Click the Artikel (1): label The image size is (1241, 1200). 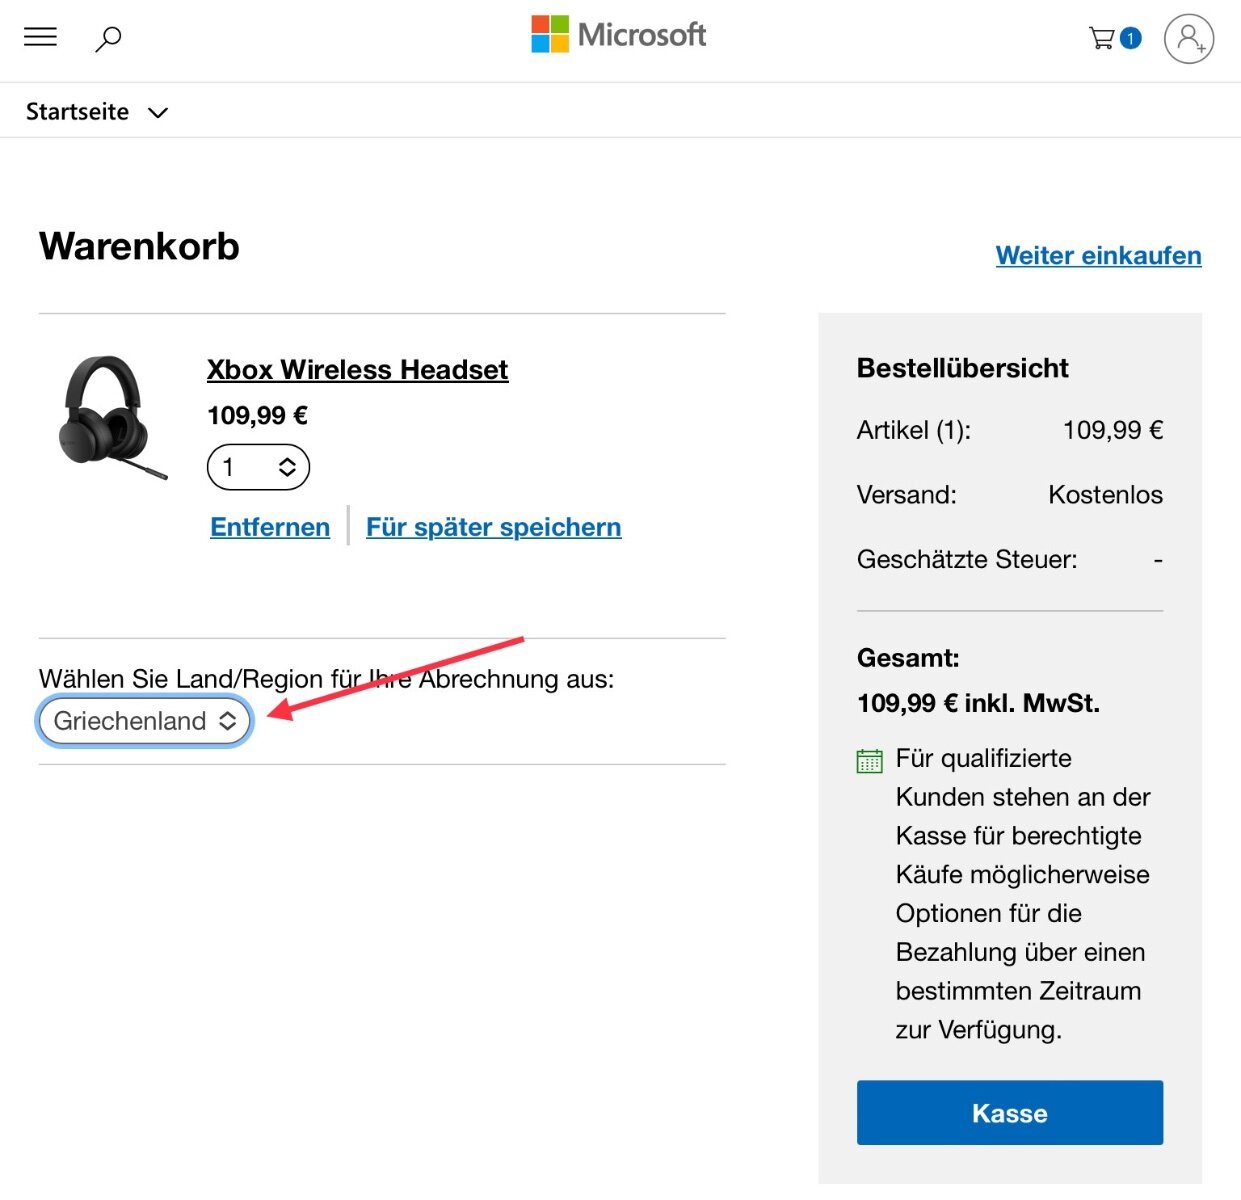tap(913, 430)
